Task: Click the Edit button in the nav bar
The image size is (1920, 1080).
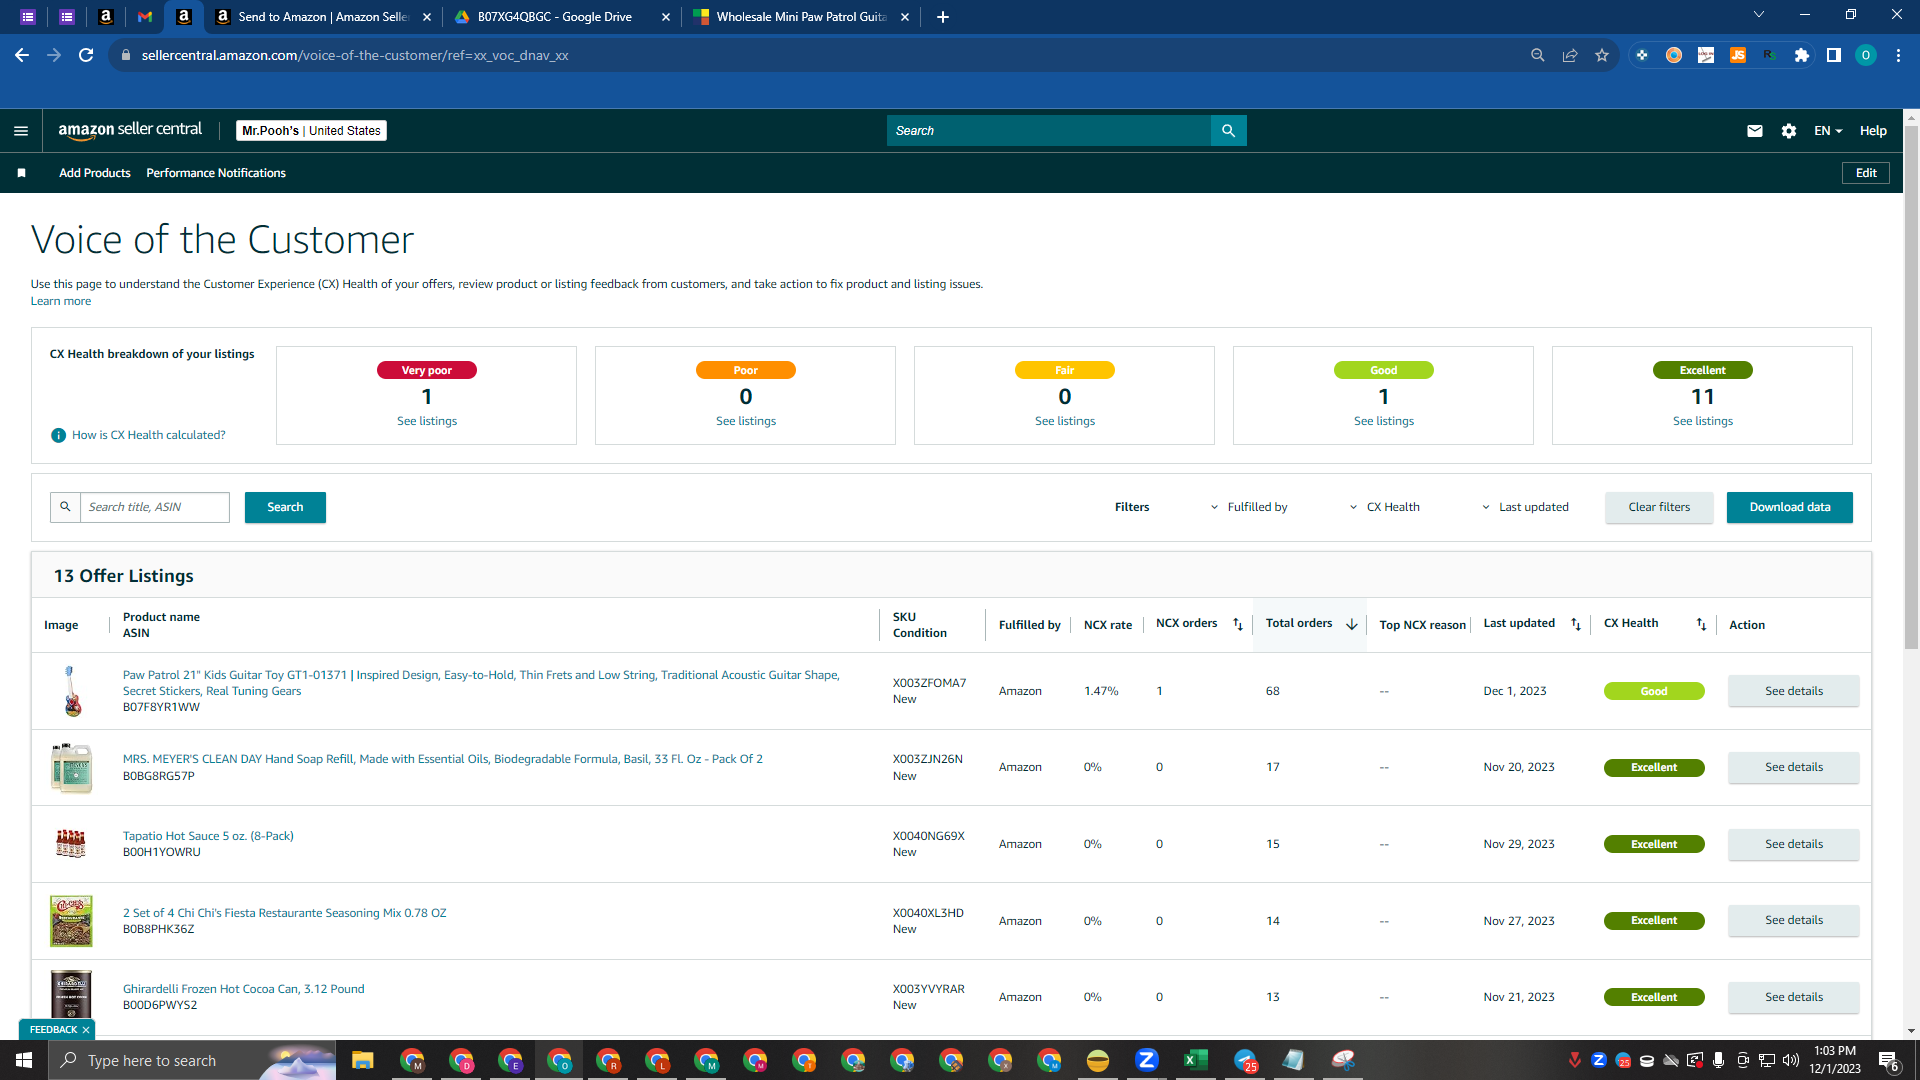Action: click(x=1866, y=173)
